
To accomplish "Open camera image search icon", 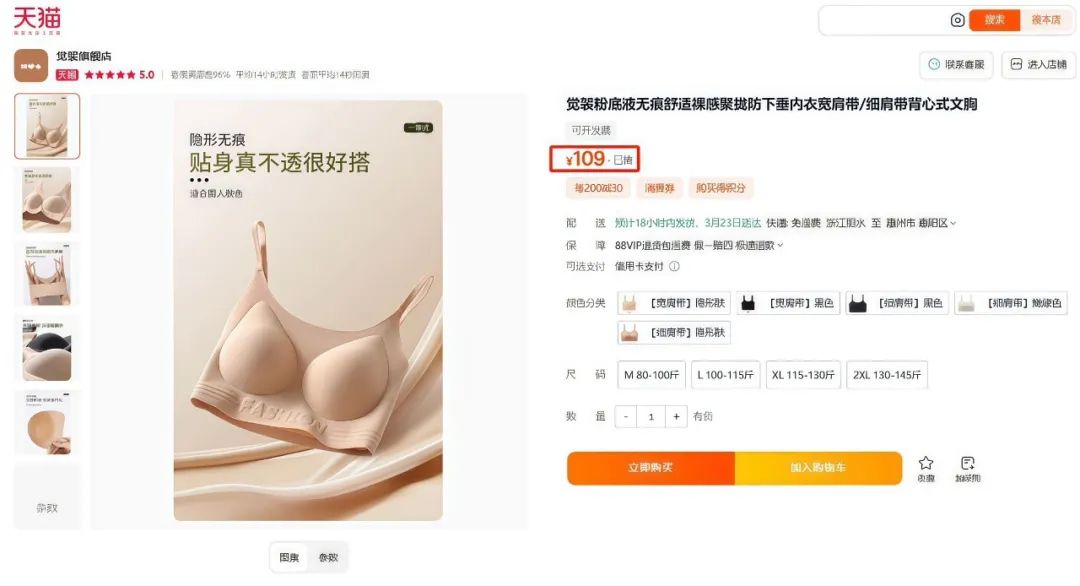I will click(957, 20).
